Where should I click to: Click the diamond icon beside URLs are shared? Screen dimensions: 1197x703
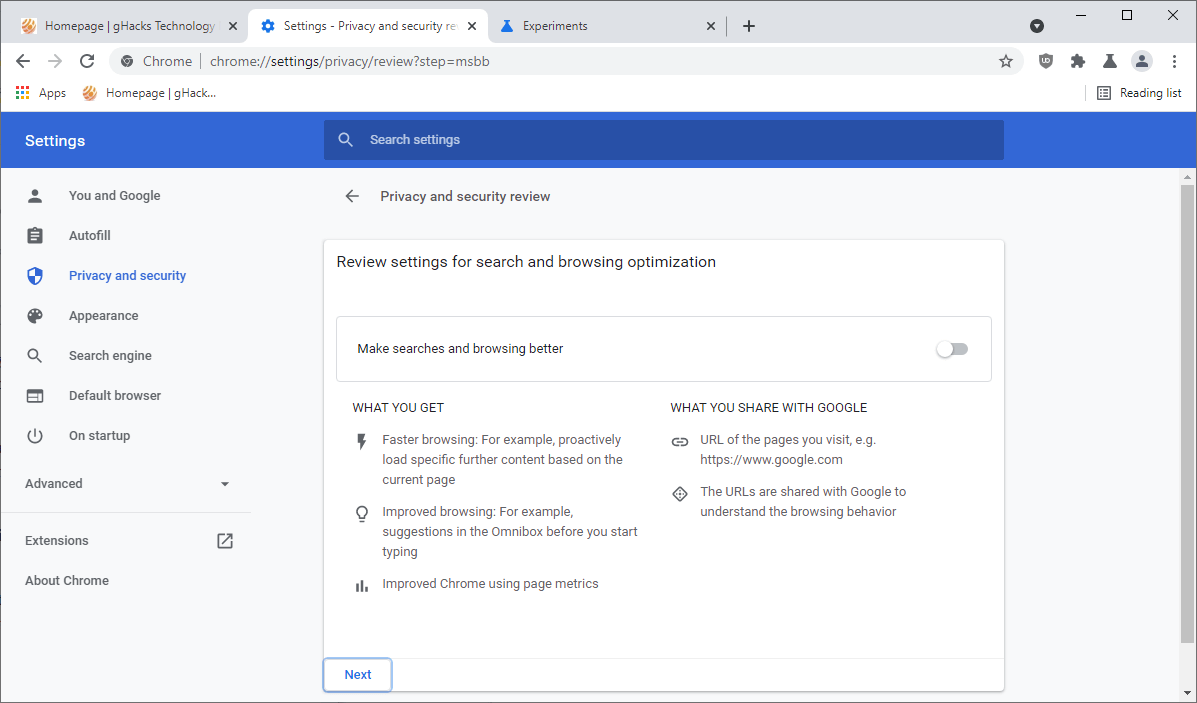679,494
